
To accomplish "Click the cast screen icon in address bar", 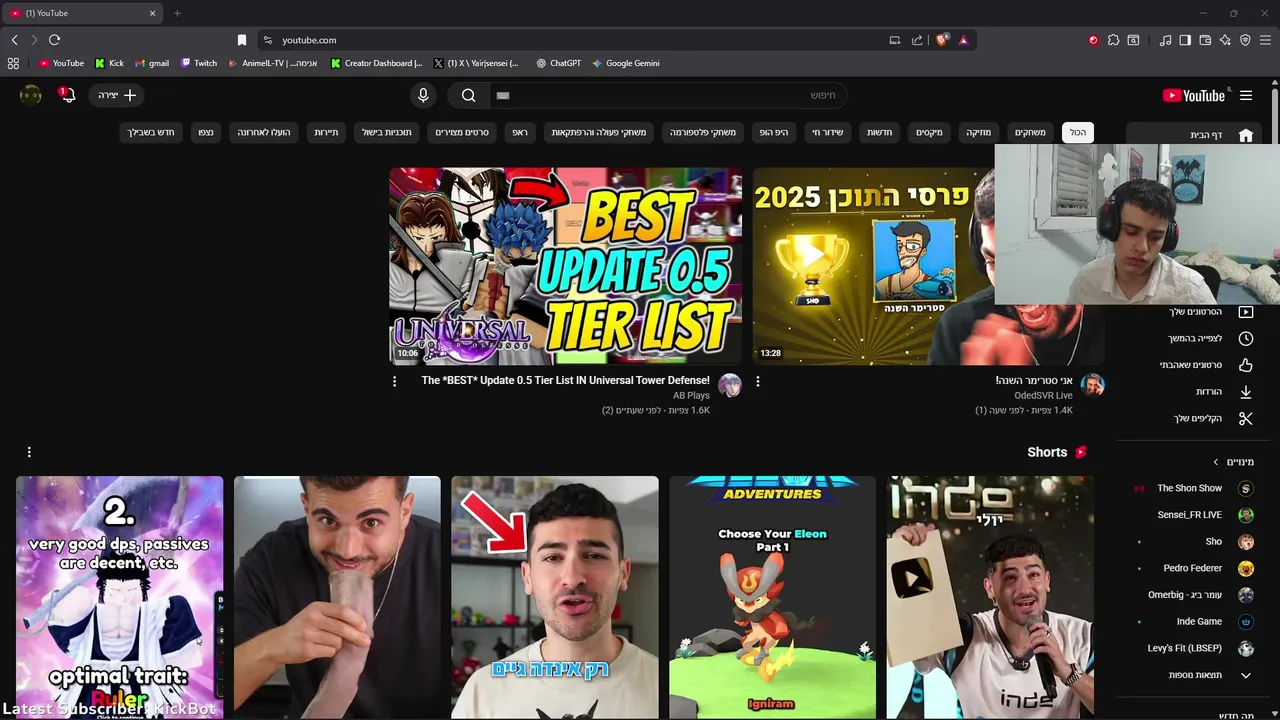I will (x=894, y=40).
